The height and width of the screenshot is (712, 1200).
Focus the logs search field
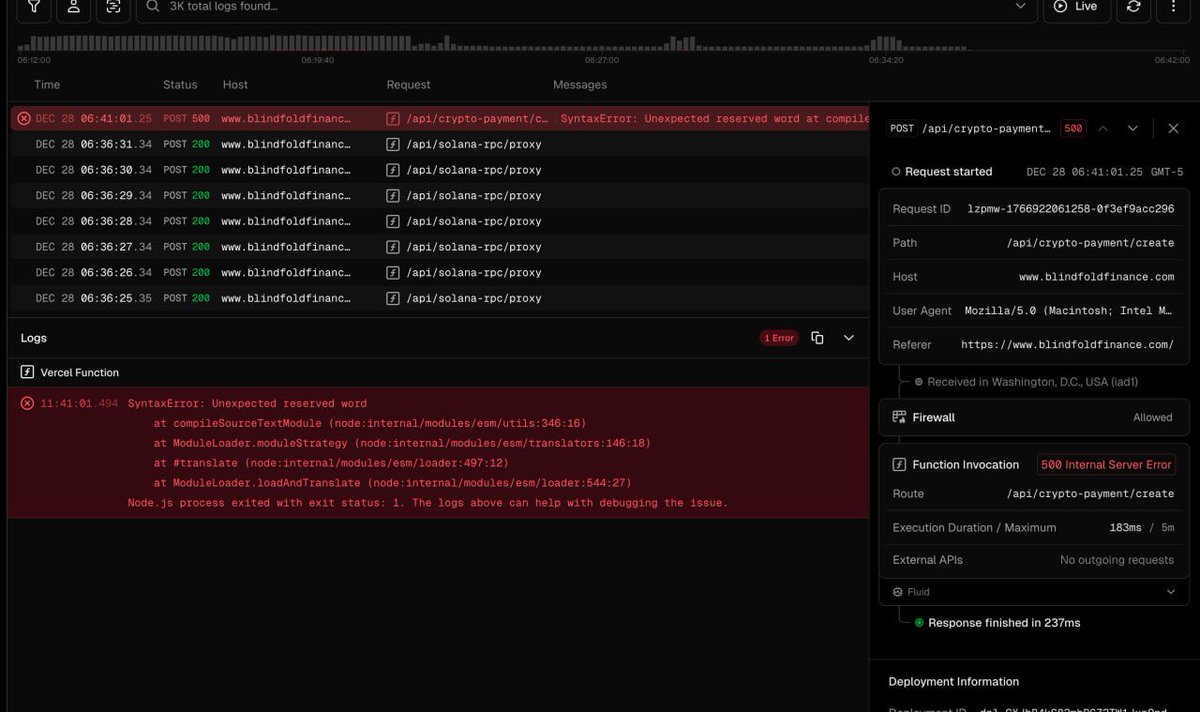[x=585, y=7]
